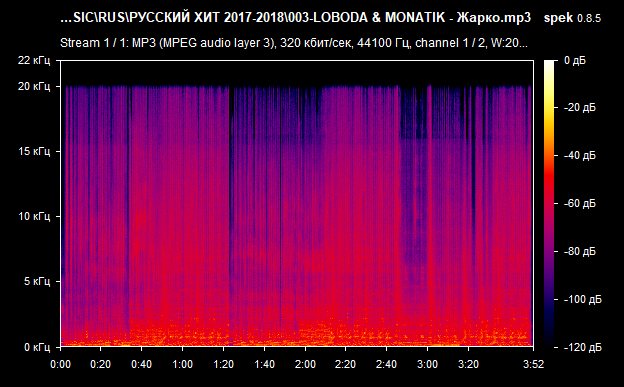
Task: Click the '2:00' time axis label
Action: pos(306,364)
